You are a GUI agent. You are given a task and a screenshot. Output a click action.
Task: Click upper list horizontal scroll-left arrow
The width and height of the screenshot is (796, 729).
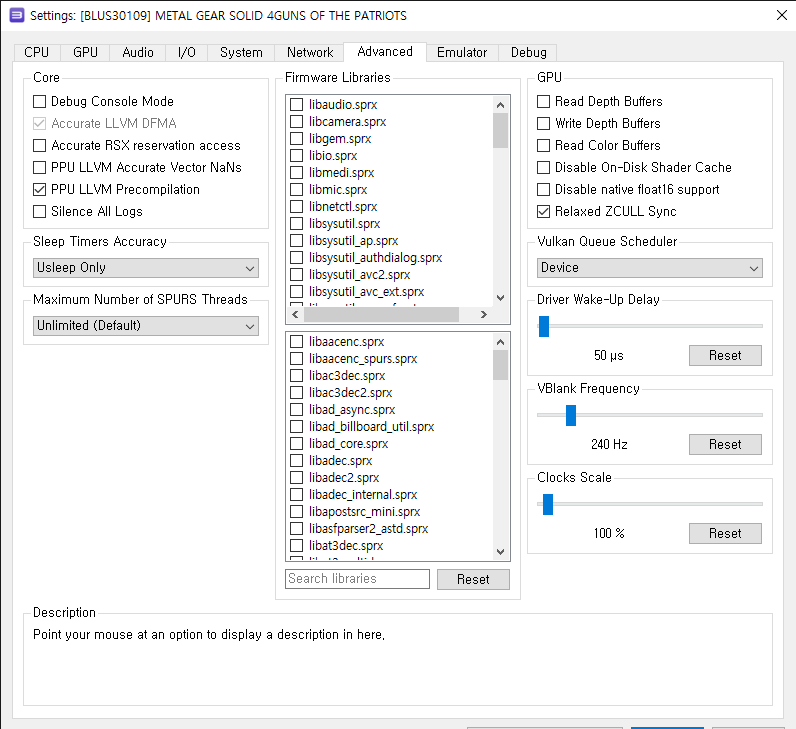[295, 315]
